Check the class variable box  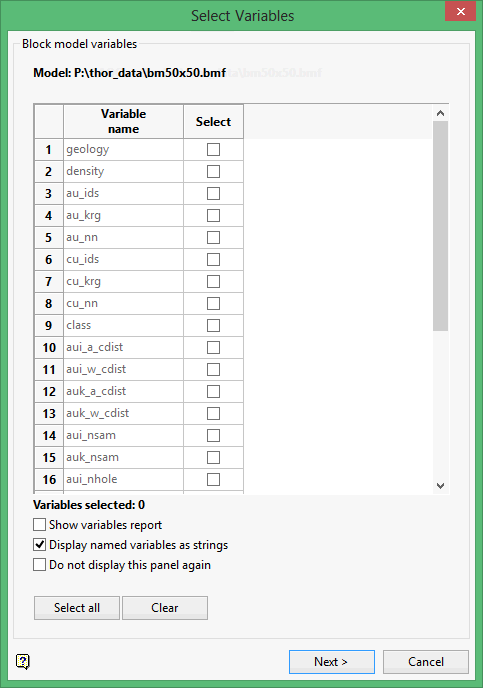click(213, 326)
